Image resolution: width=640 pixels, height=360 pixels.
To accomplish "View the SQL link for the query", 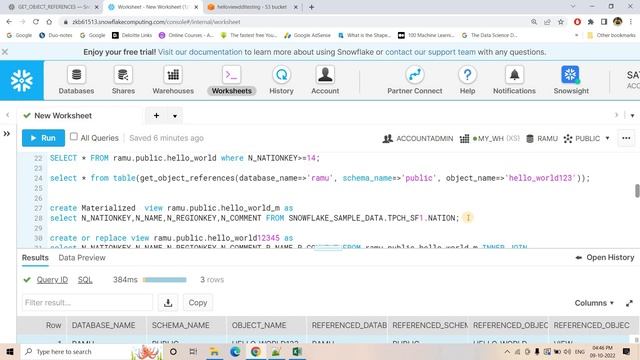I will 85,280.
